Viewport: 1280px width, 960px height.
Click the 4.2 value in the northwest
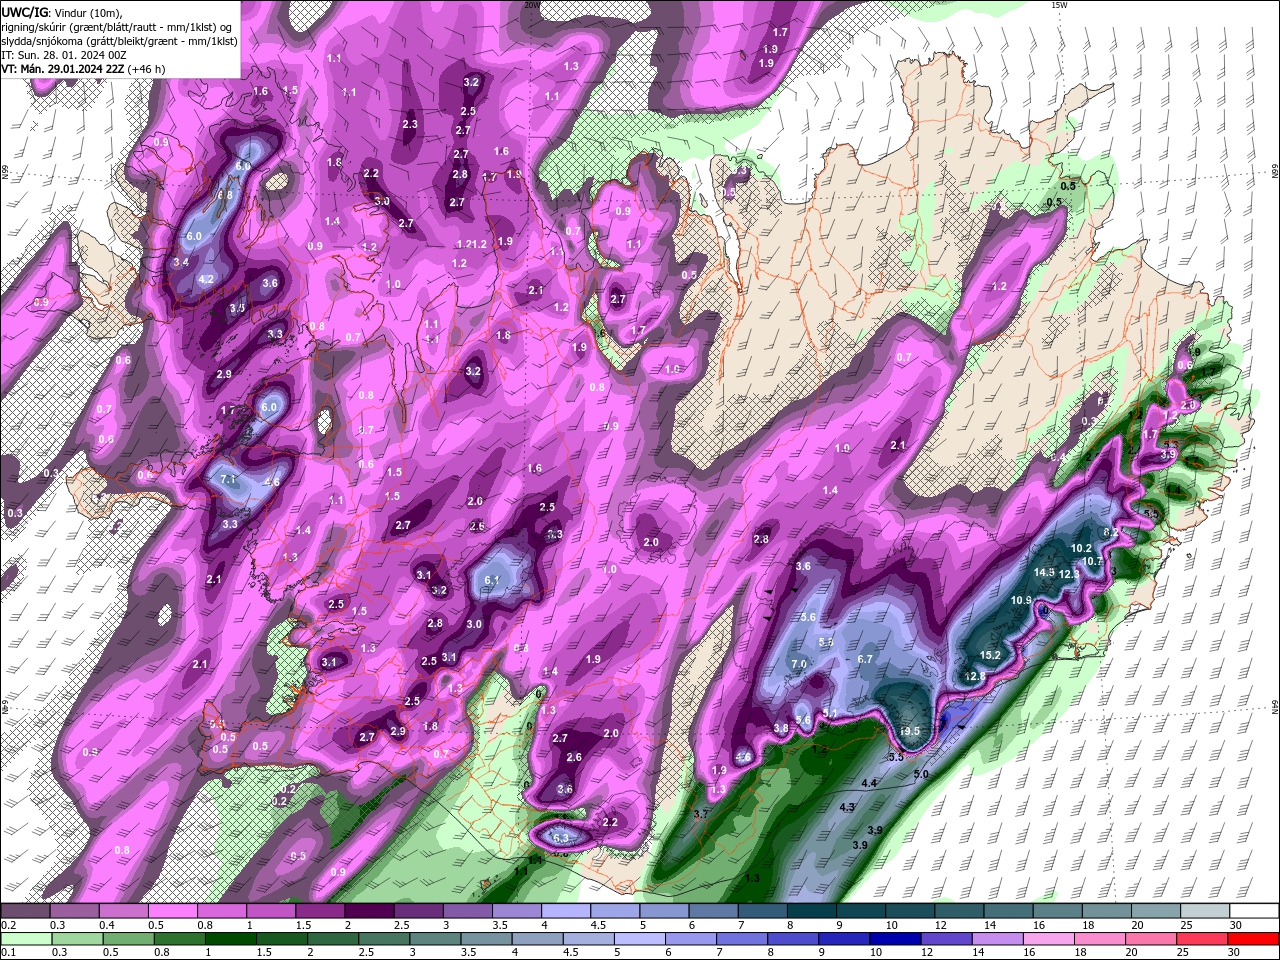(207, 279)
